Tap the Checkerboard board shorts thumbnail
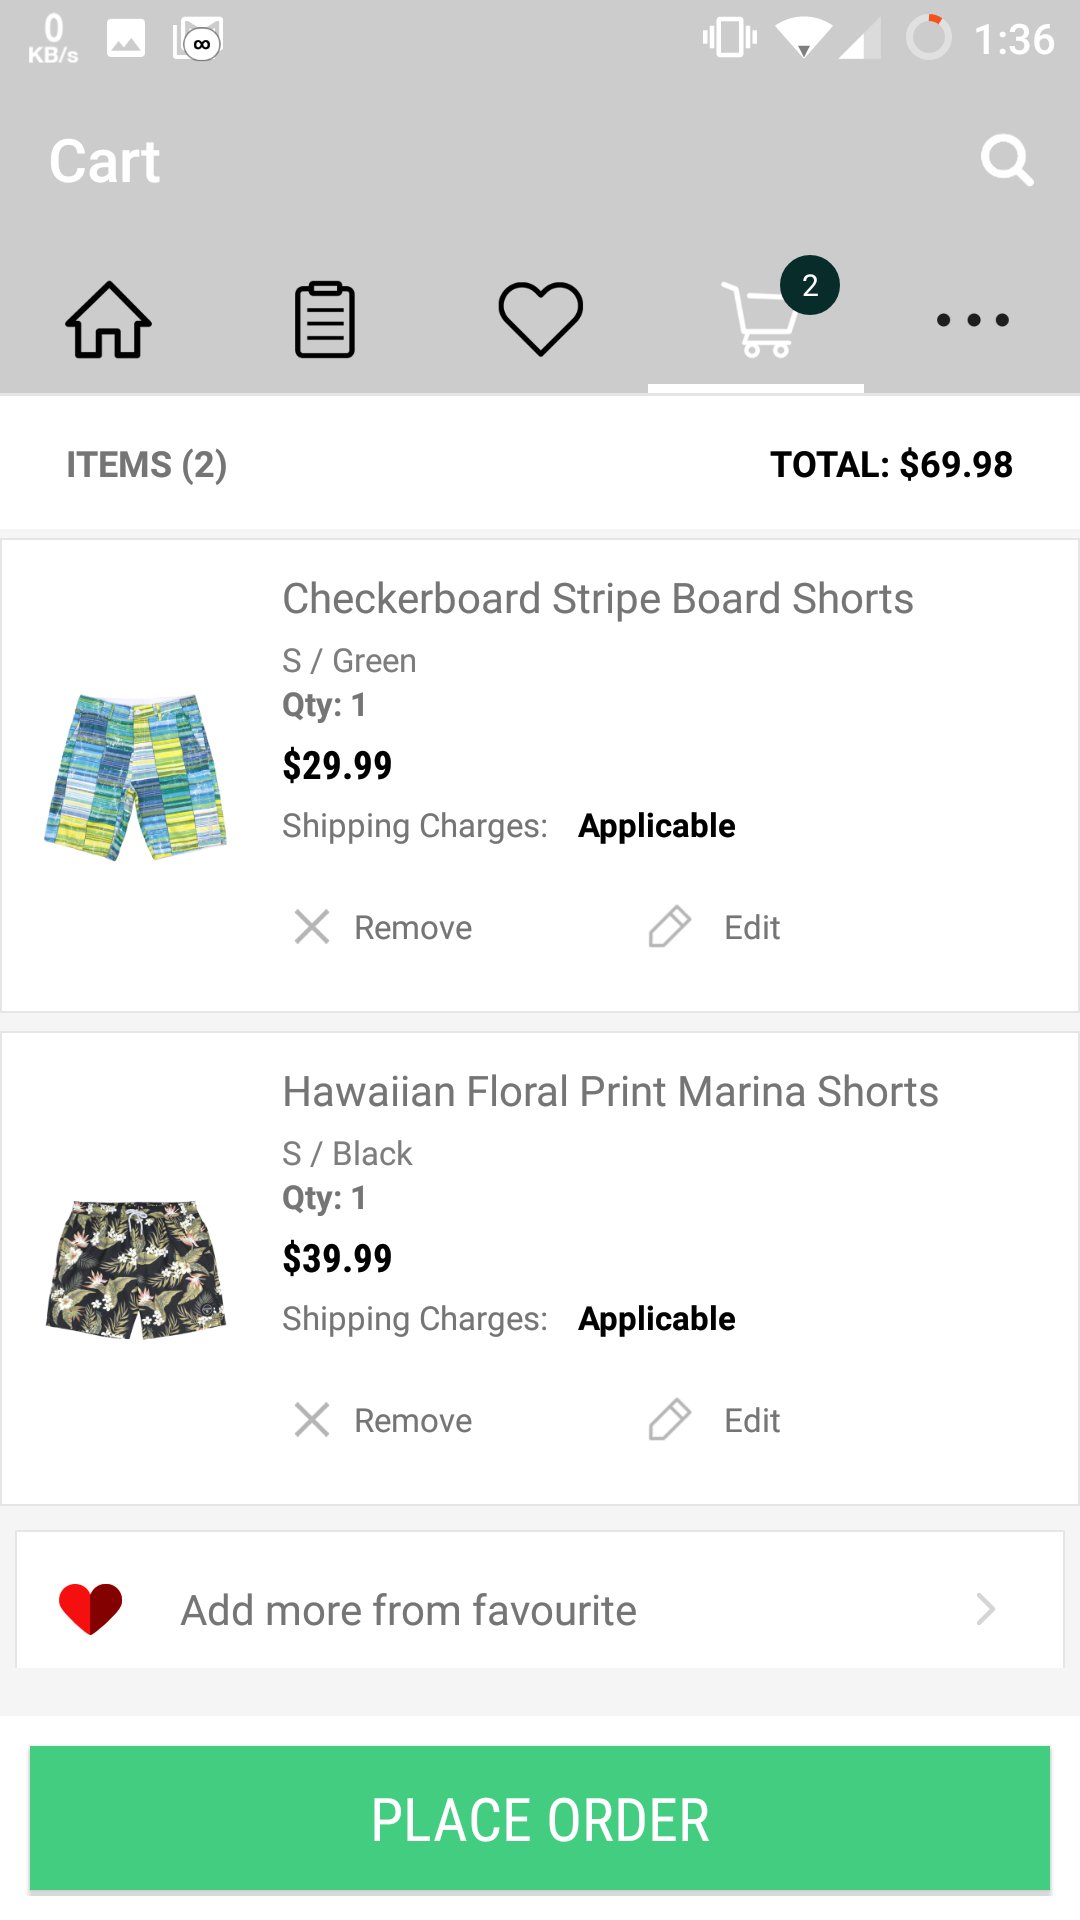Image resolution: width=1080 pixels, height=1920 pixels. 137,776
